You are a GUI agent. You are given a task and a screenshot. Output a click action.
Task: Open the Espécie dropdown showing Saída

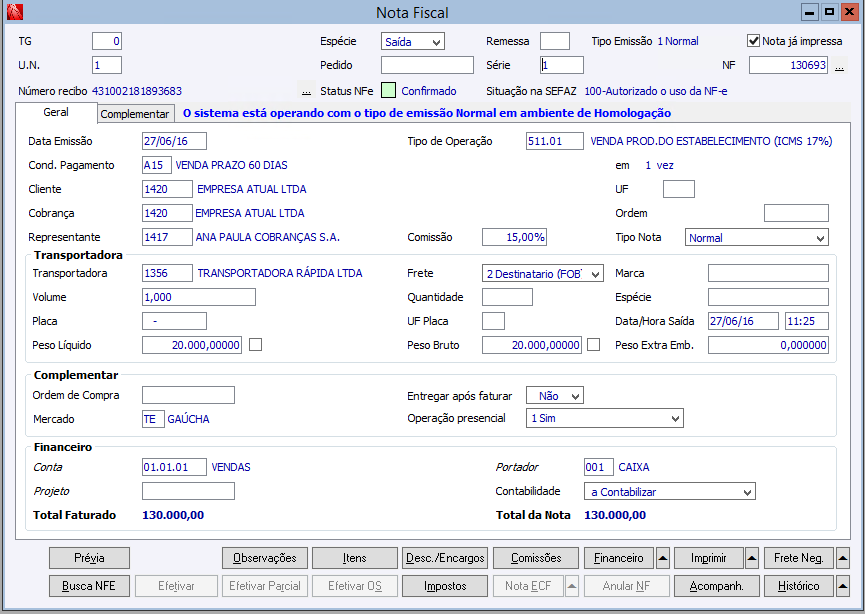tap(413, 42)
